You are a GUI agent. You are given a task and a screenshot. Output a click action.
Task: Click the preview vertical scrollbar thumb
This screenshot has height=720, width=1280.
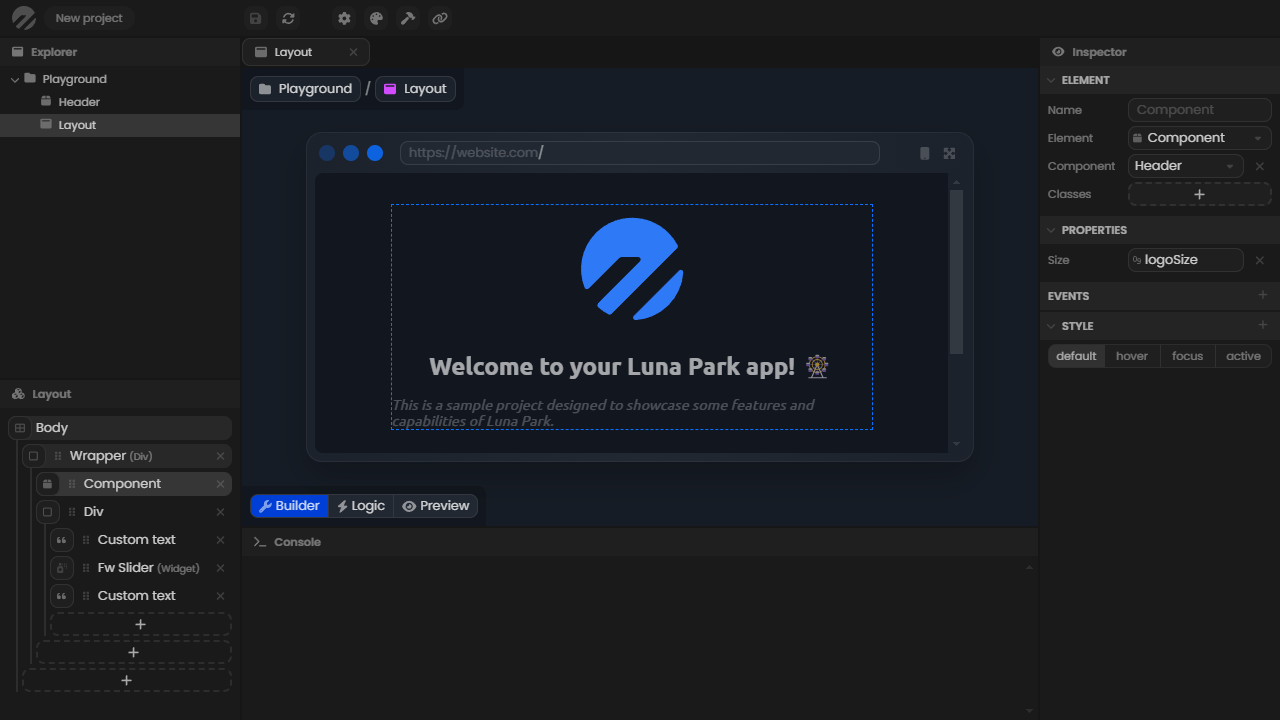point(956,272)
